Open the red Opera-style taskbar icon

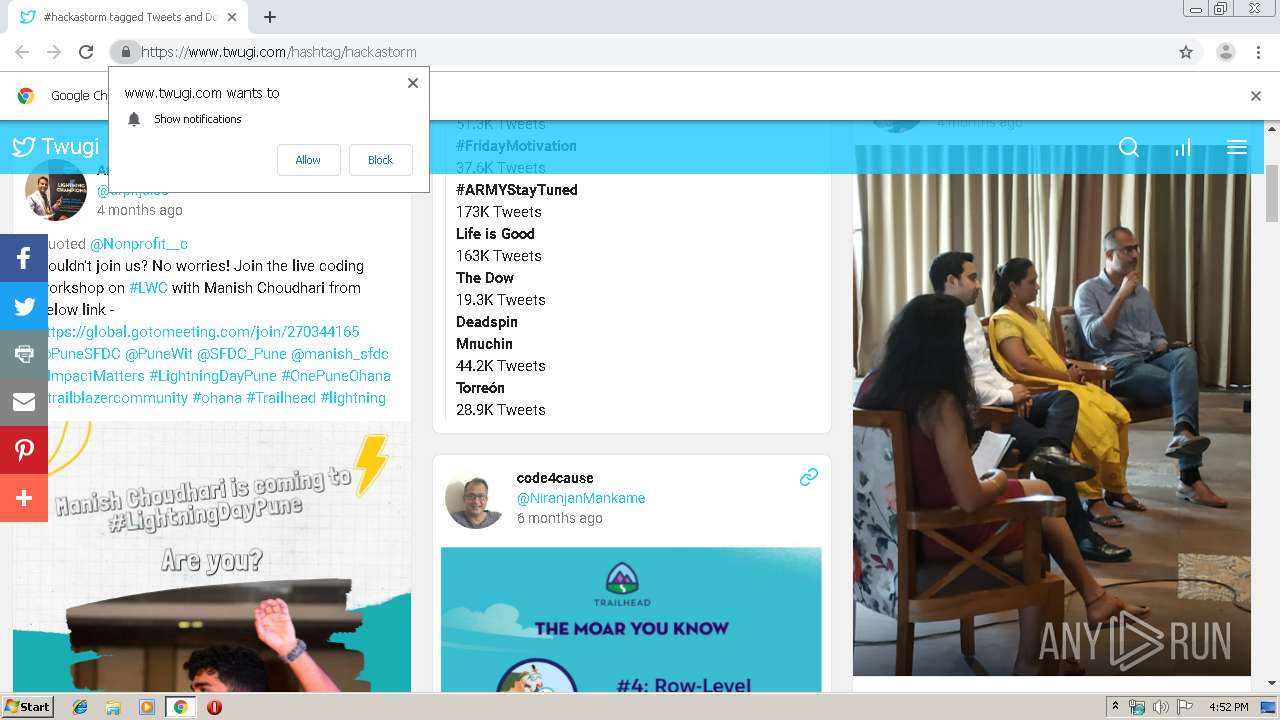(x=214, y=707)
